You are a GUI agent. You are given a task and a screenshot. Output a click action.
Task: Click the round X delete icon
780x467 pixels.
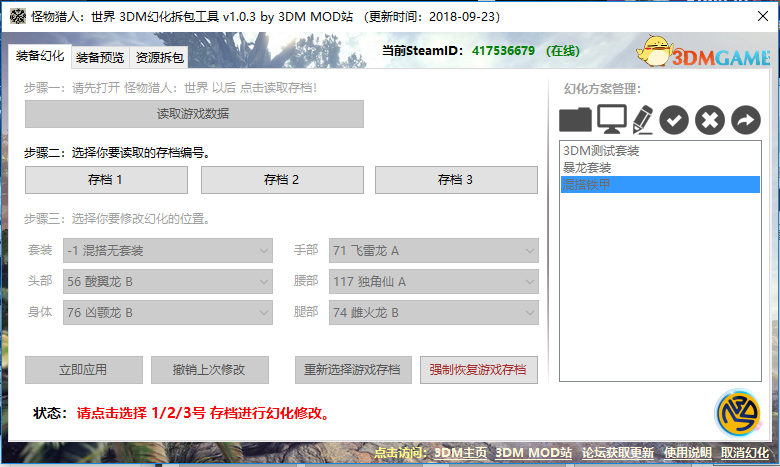click(709, 120)
